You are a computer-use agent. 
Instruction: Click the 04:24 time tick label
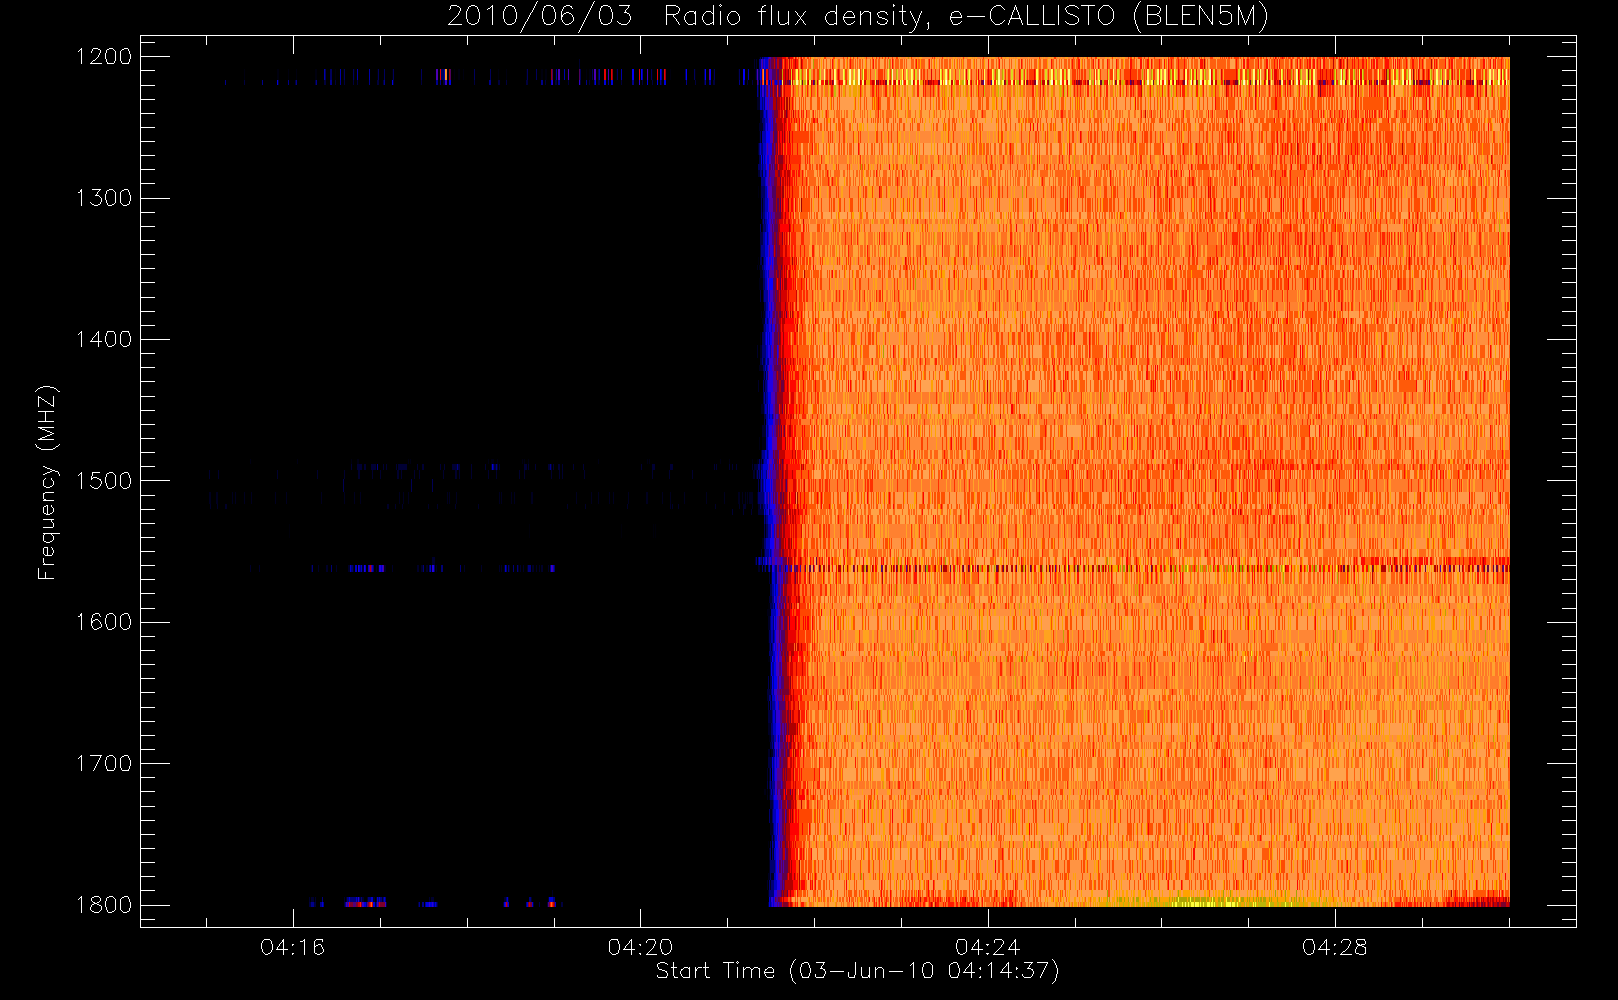click(987, 947)
